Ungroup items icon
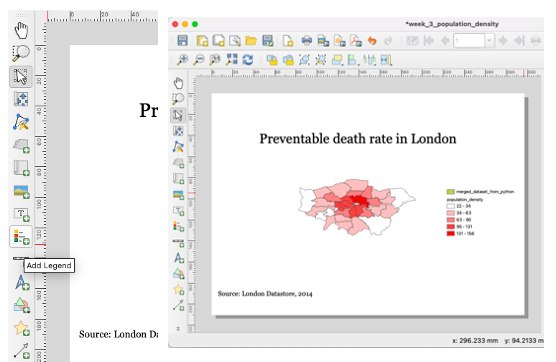 (x=321, y=60)
